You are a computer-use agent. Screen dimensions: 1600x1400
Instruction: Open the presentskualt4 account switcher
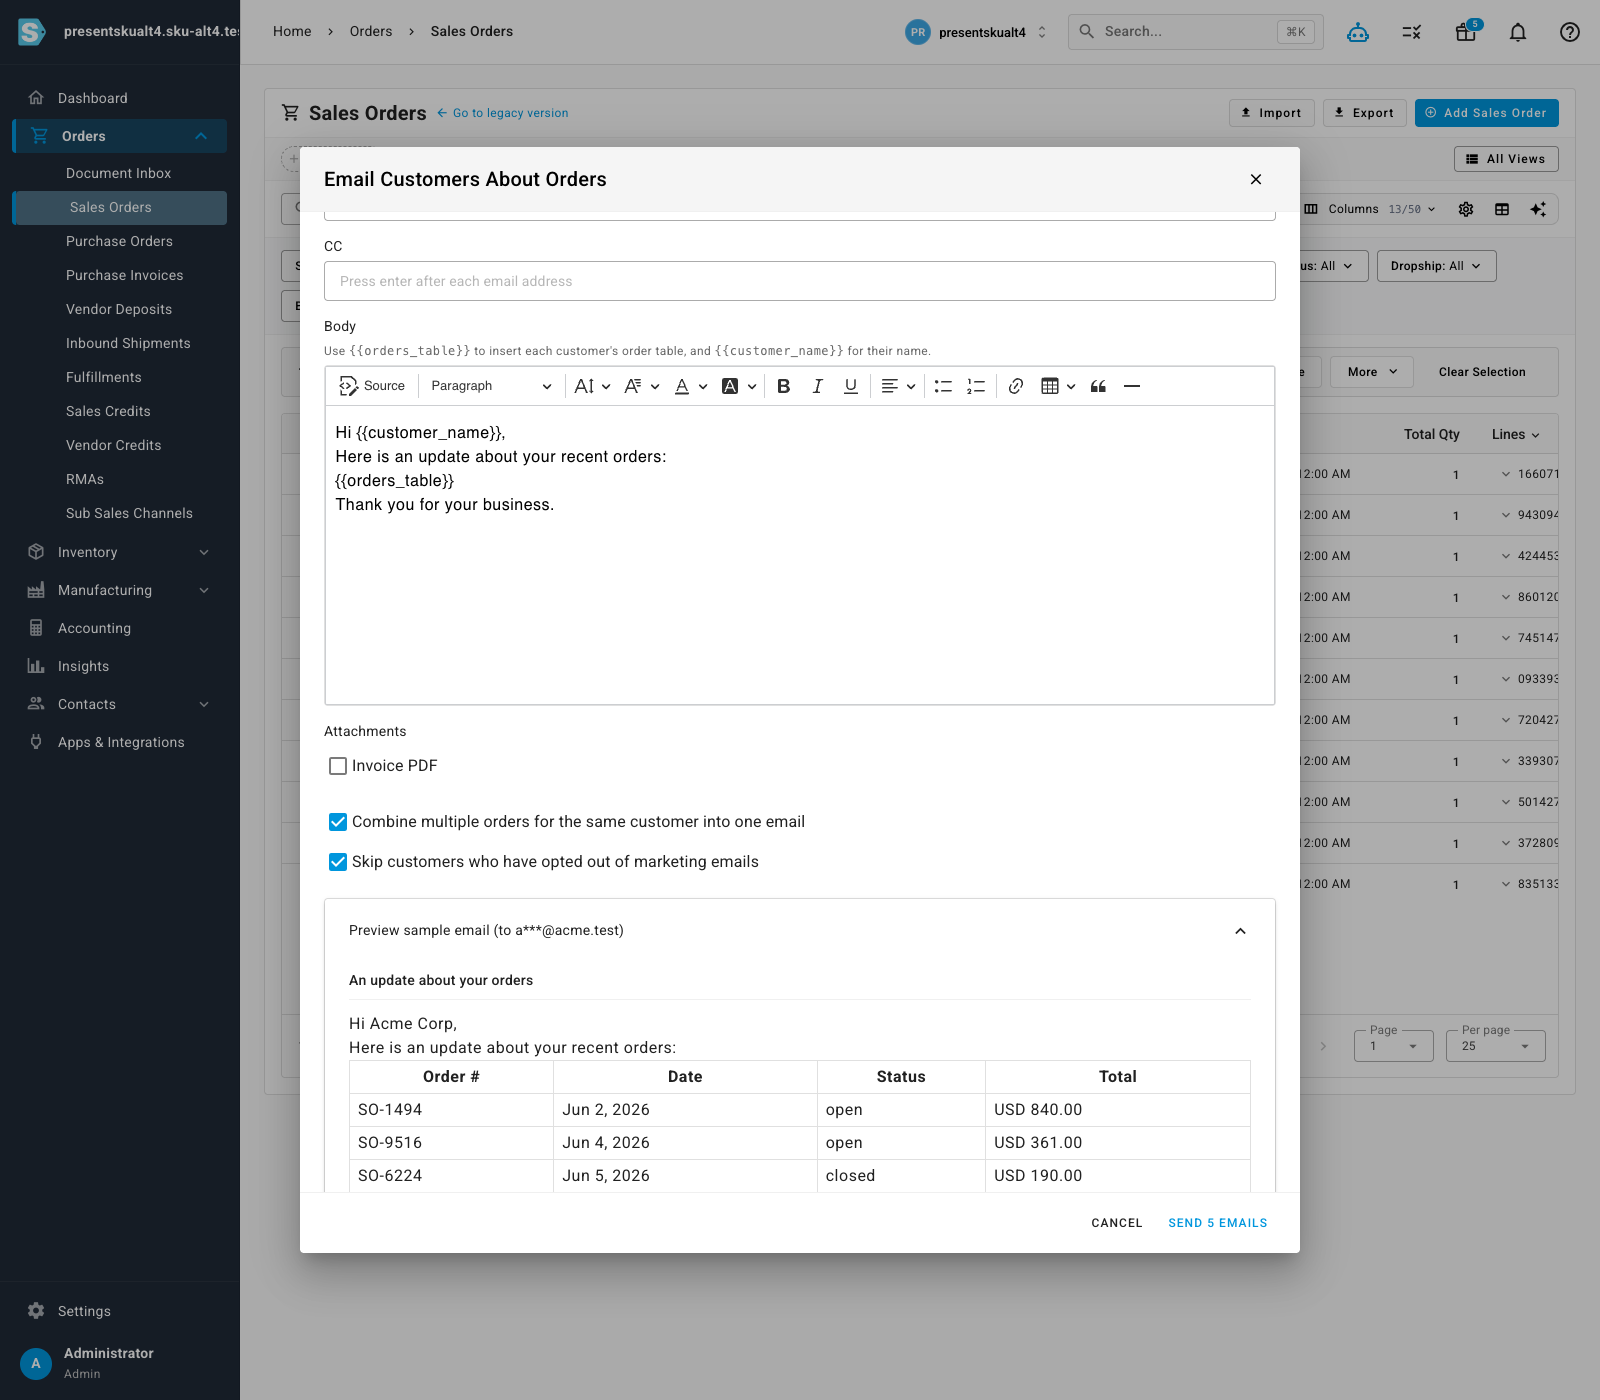977,32
